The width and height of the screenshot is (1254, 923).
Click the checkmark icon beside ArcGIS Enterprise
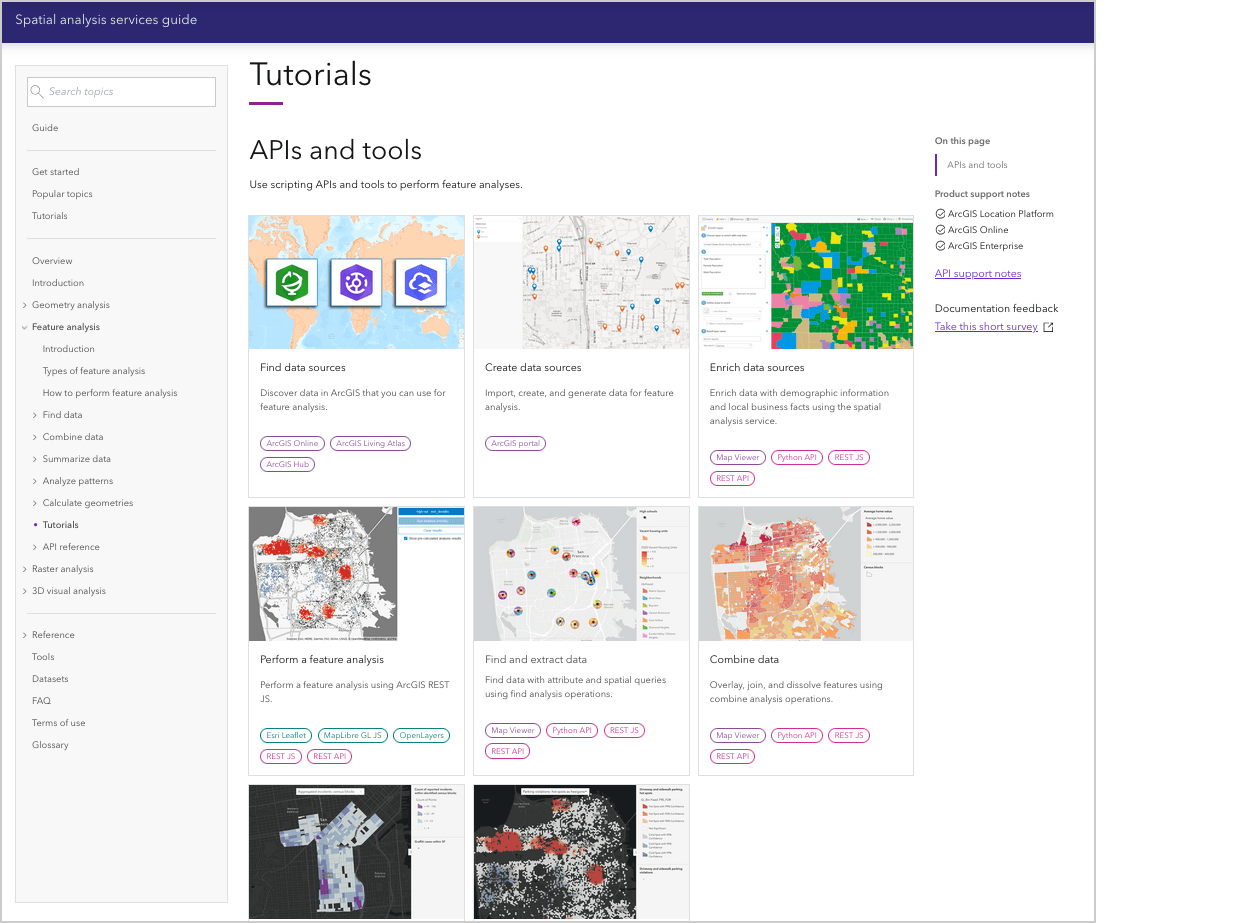938,245
